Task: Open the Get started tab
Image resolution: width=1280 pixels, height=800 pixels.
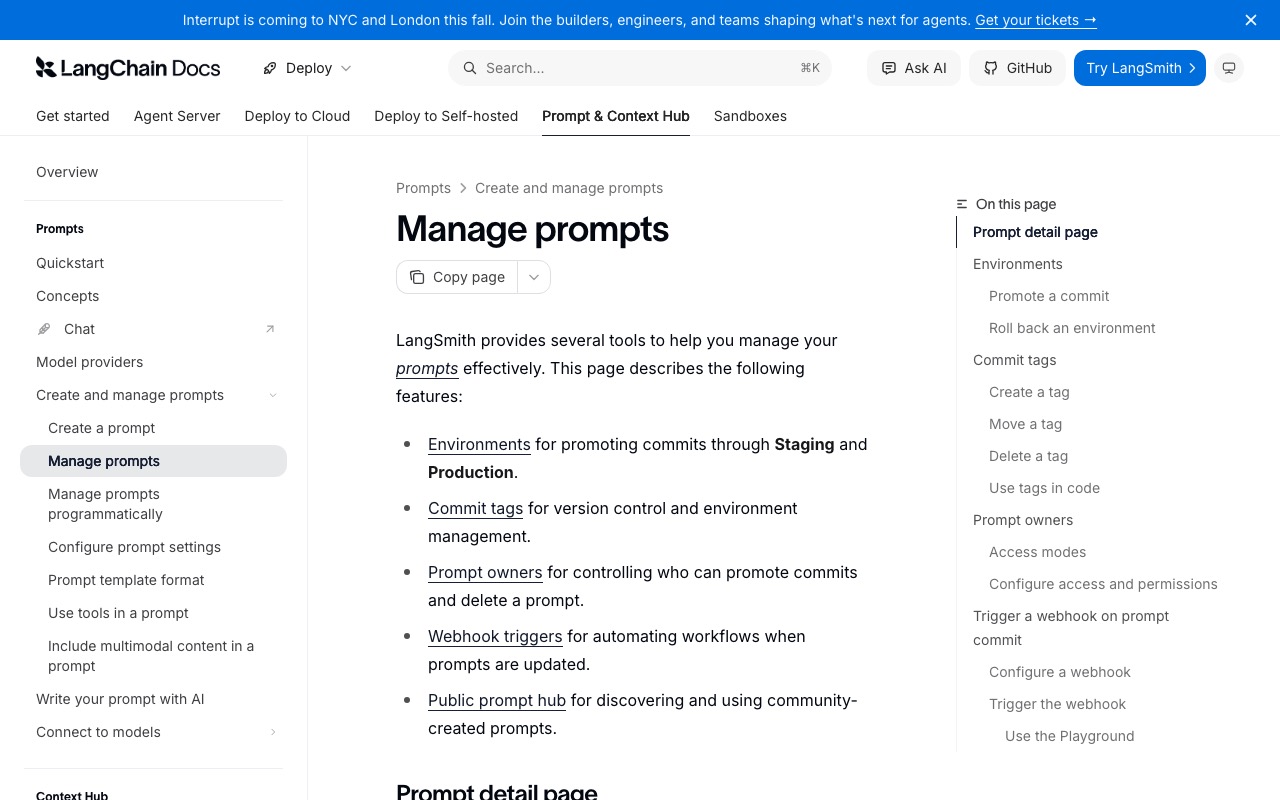Action: (73, 116)
